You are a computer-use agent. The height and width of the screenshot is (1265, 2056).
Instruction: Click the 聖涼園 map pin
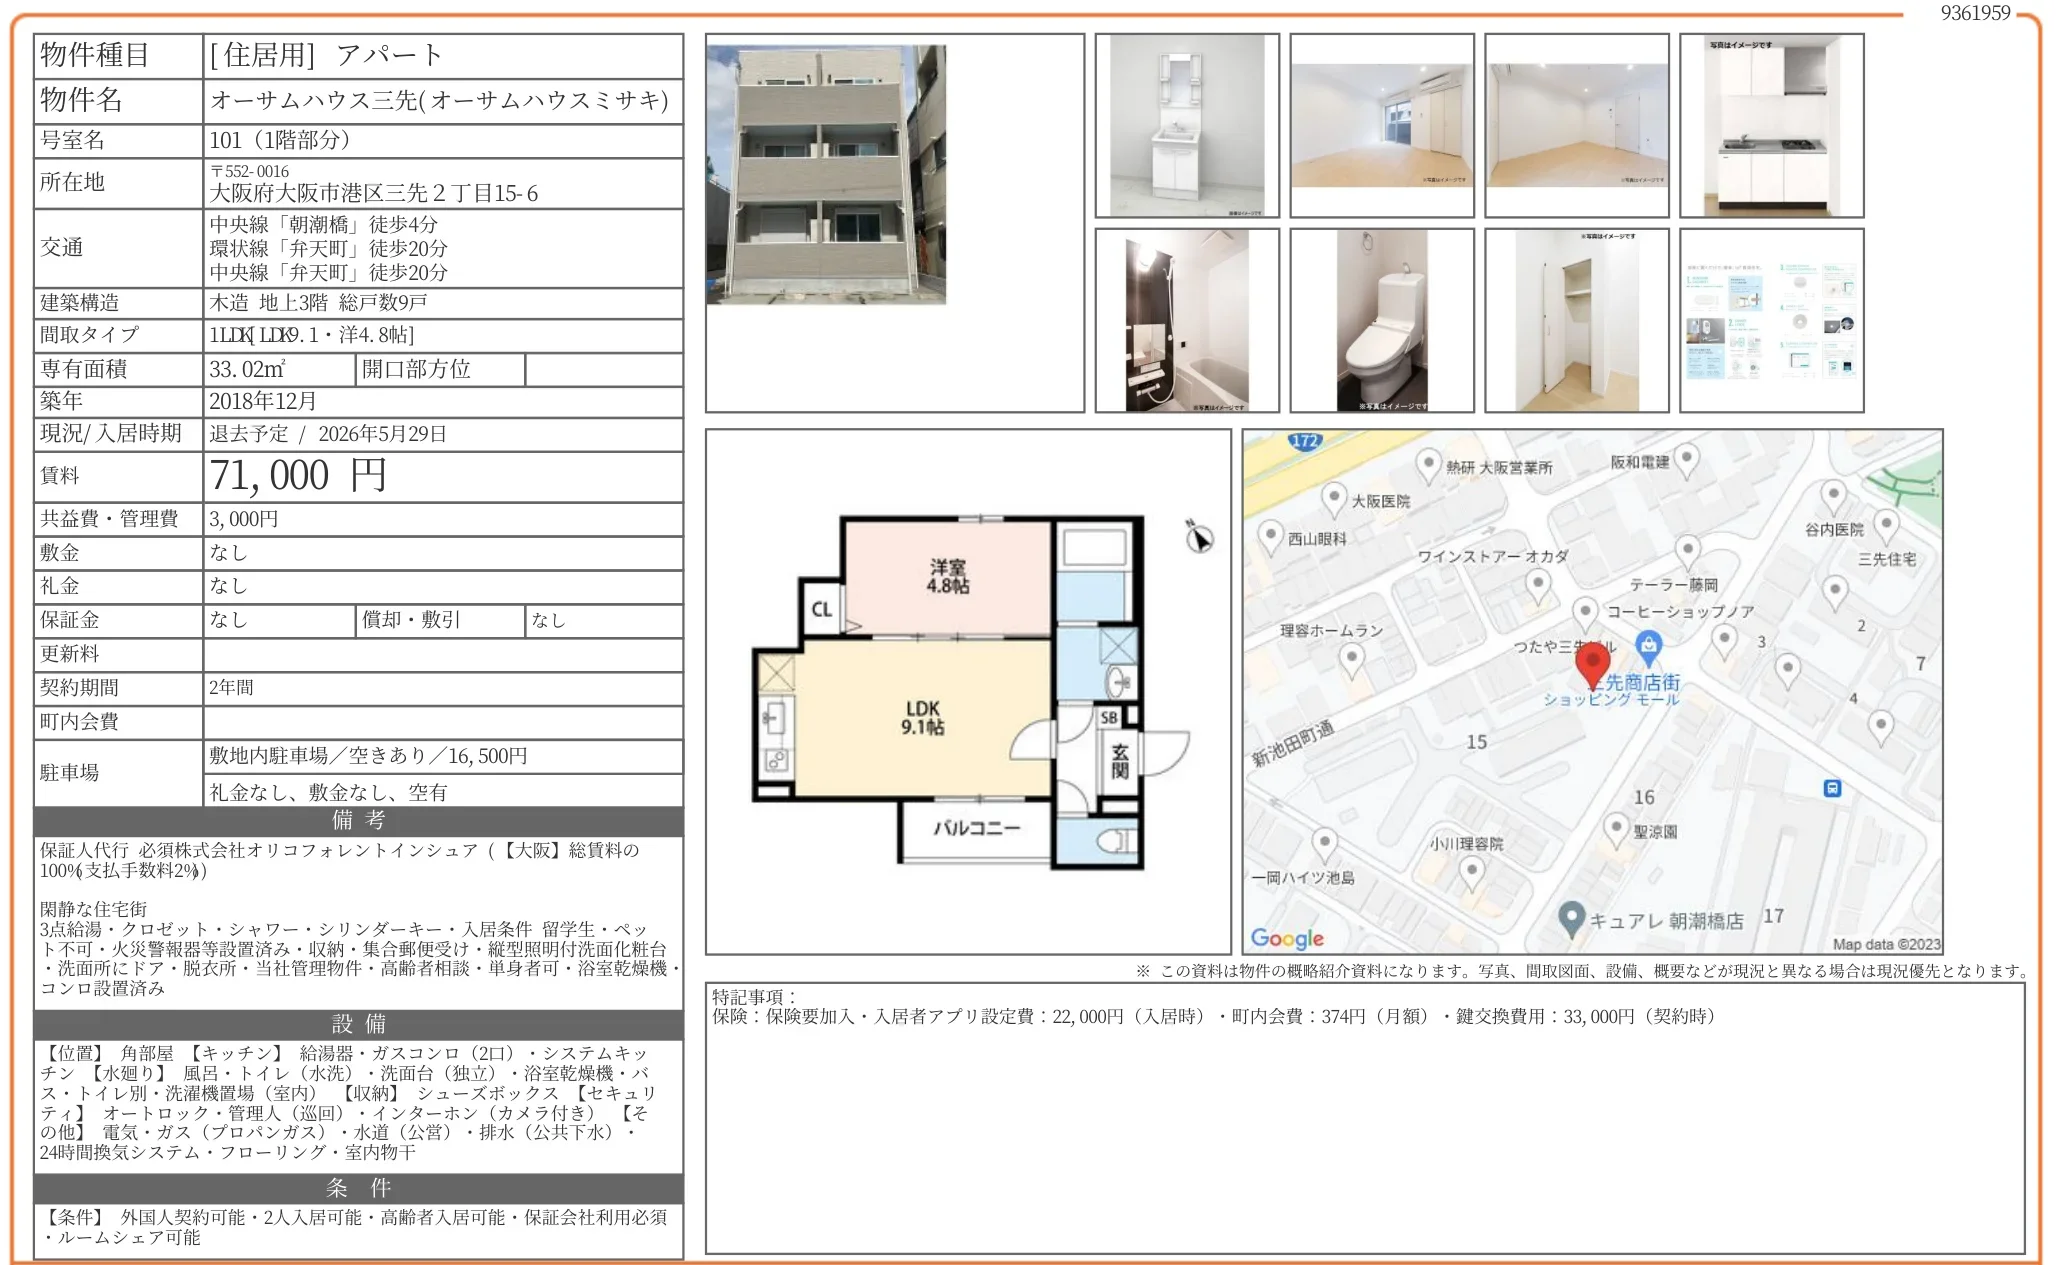tap(1616, 827)
